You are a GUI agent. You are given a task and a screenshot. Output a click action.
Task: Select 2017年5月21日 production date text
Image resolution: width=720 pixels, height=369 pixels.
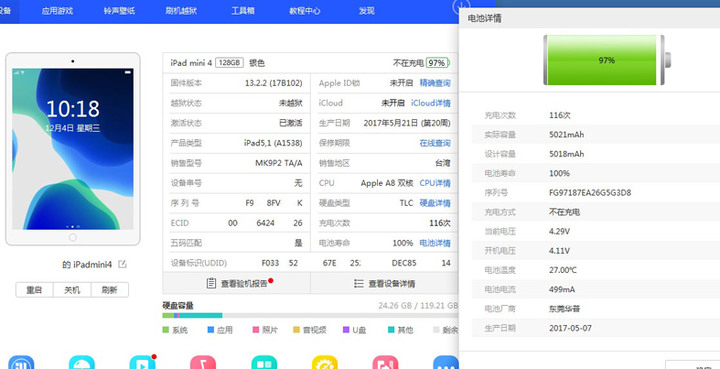[x=391, y=123]
